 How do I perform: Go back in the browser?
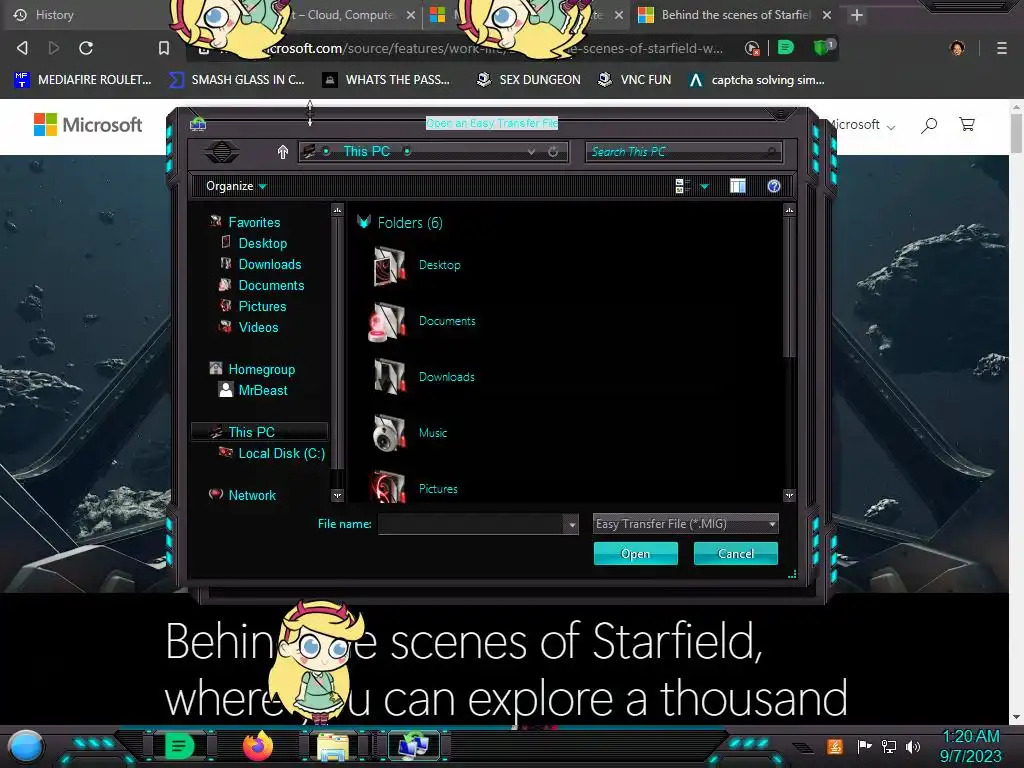(x=22, y=48)
